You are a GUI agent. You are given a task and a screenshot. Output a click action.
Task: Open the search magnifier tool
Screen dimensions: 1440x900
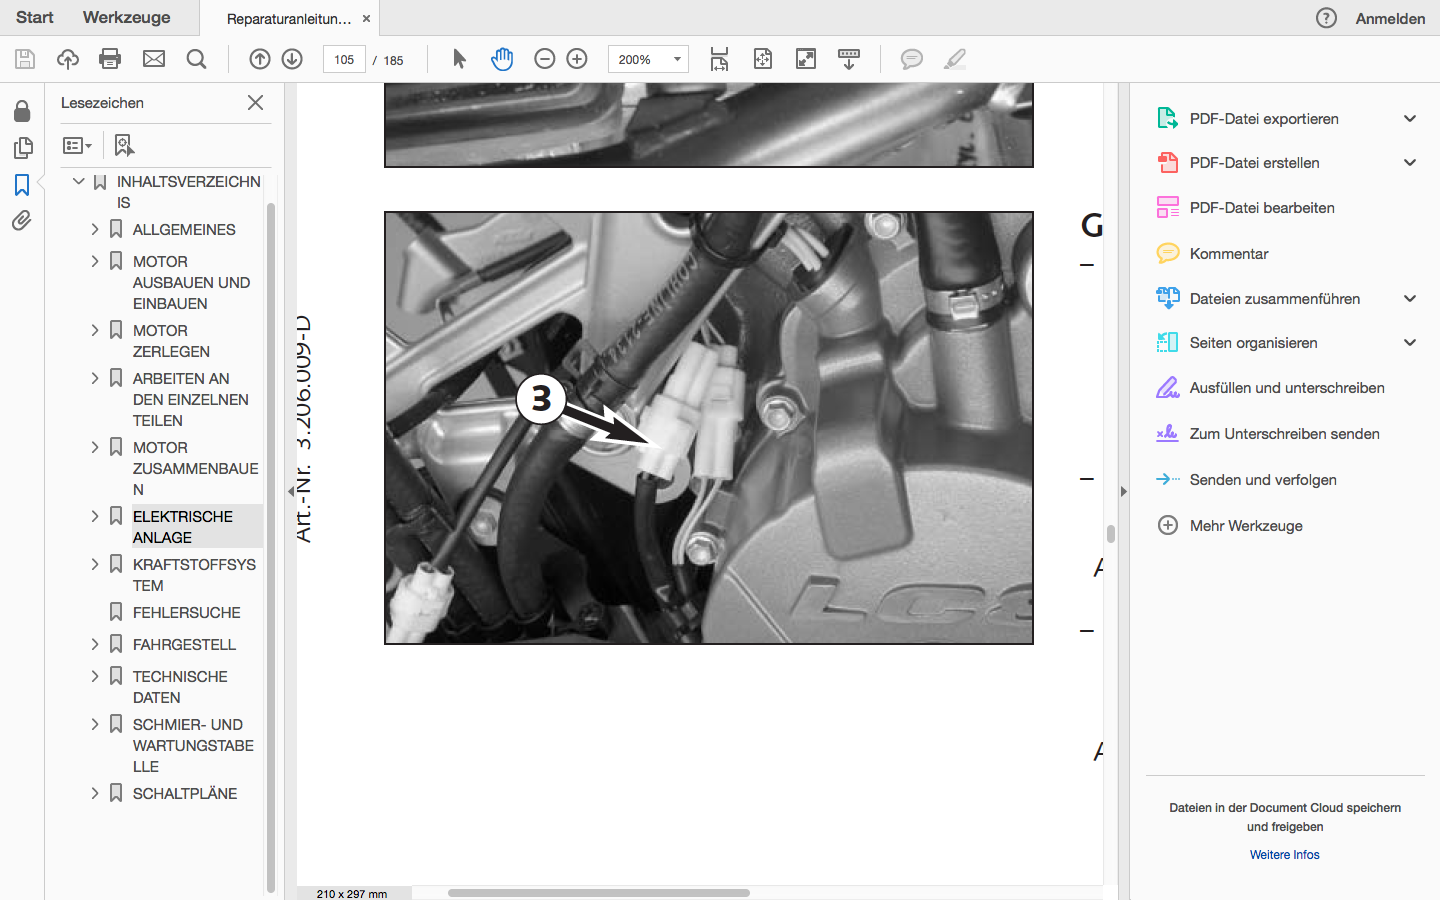point(197,59)
